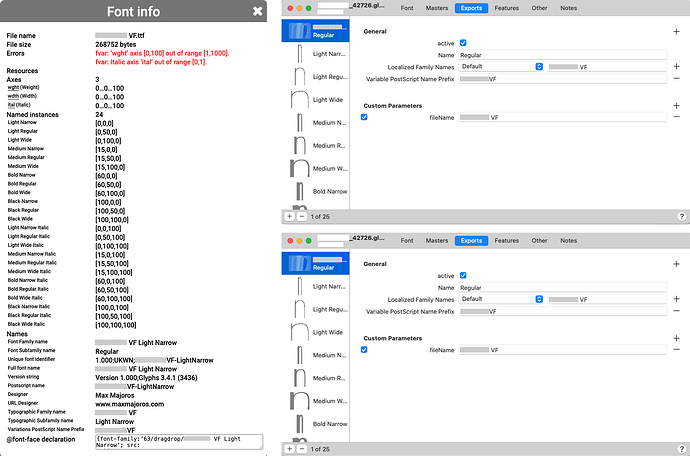Viewport: 690px width, 456px height.
Task: Toggle the active checkbox in upper window
Action: pos(462,43)
